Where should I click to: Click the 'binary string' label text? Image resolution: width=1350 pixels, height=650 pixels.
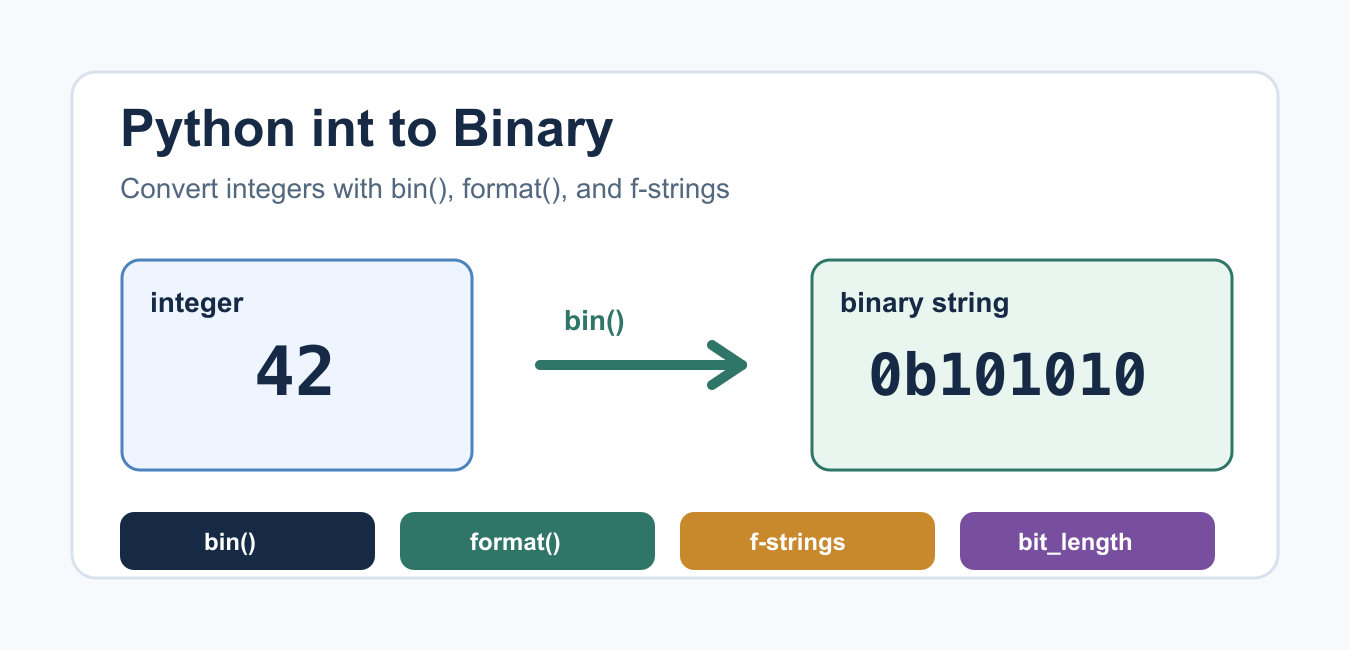pyautogui.click(x=924, y=303)
